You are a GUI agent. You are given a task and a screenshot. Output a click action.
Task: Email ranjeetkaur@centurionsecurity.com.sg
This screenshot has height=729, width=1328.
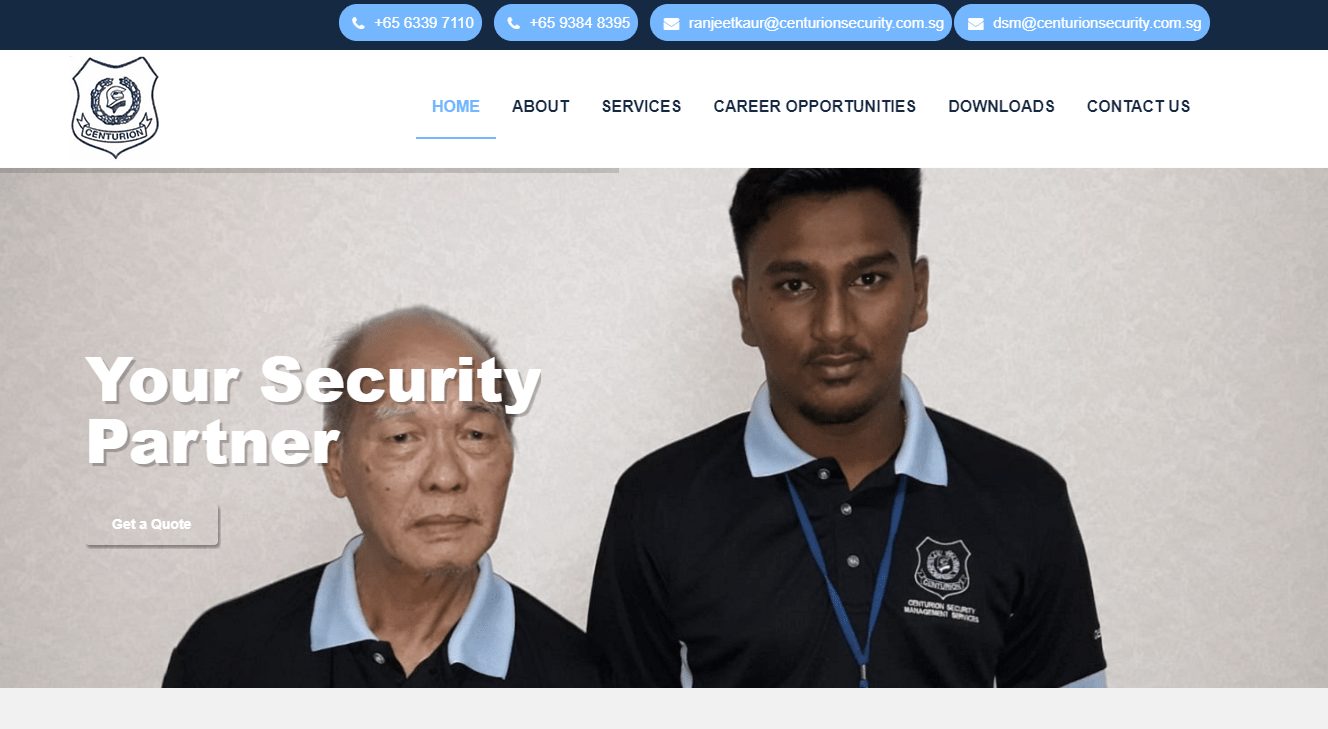point(801,23)
